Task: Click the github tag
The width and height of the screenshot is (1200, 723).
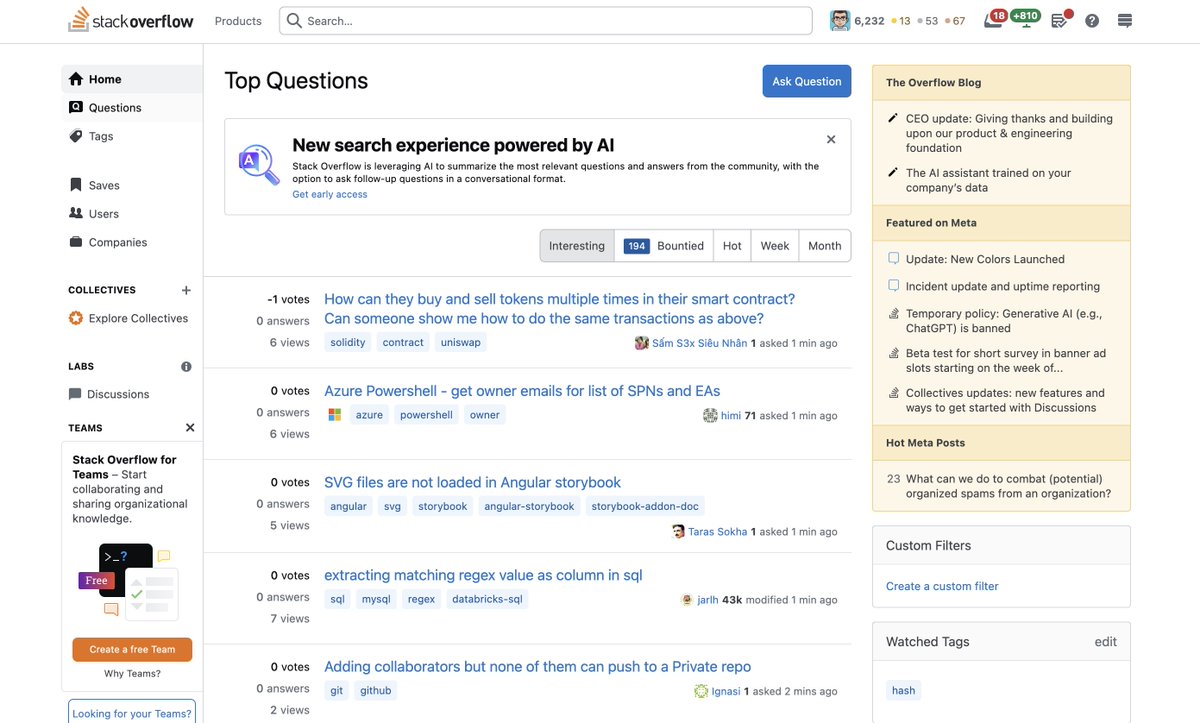Action: [x=376, y=690]
